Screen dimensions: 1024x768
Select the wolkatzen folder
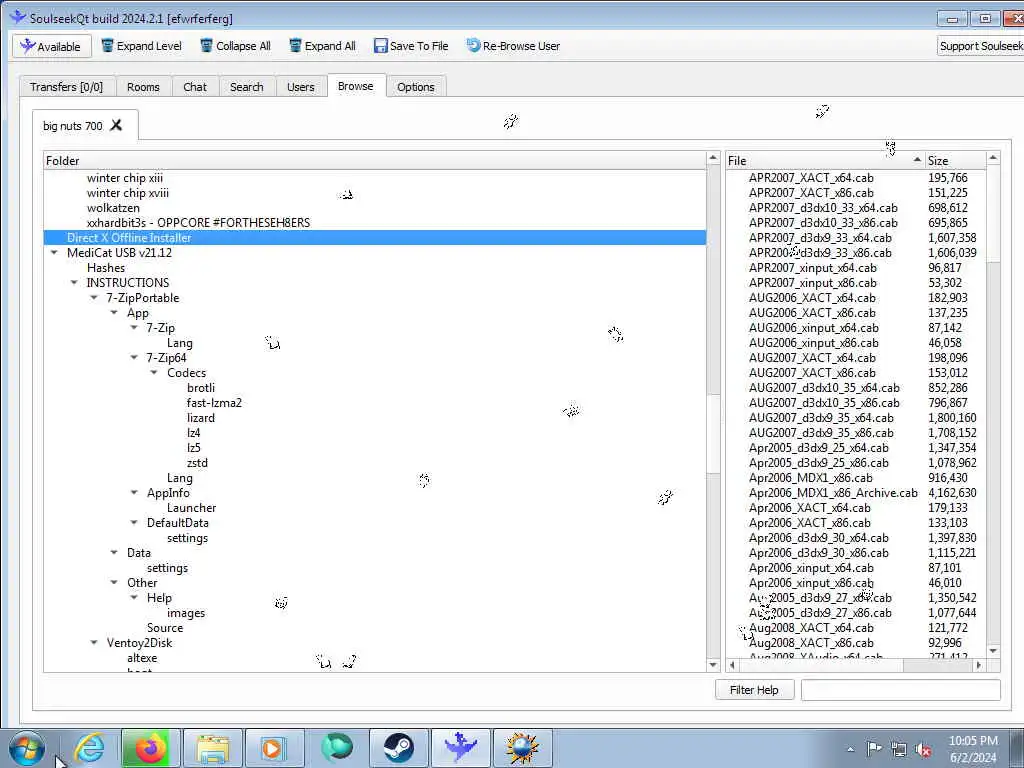point(113,208)
